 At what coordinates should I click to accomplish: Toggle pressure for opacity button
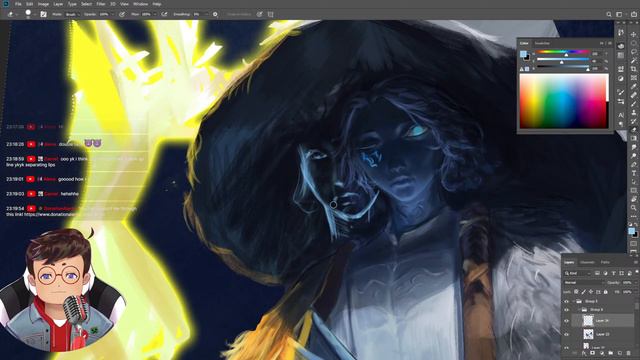(122, 14)
